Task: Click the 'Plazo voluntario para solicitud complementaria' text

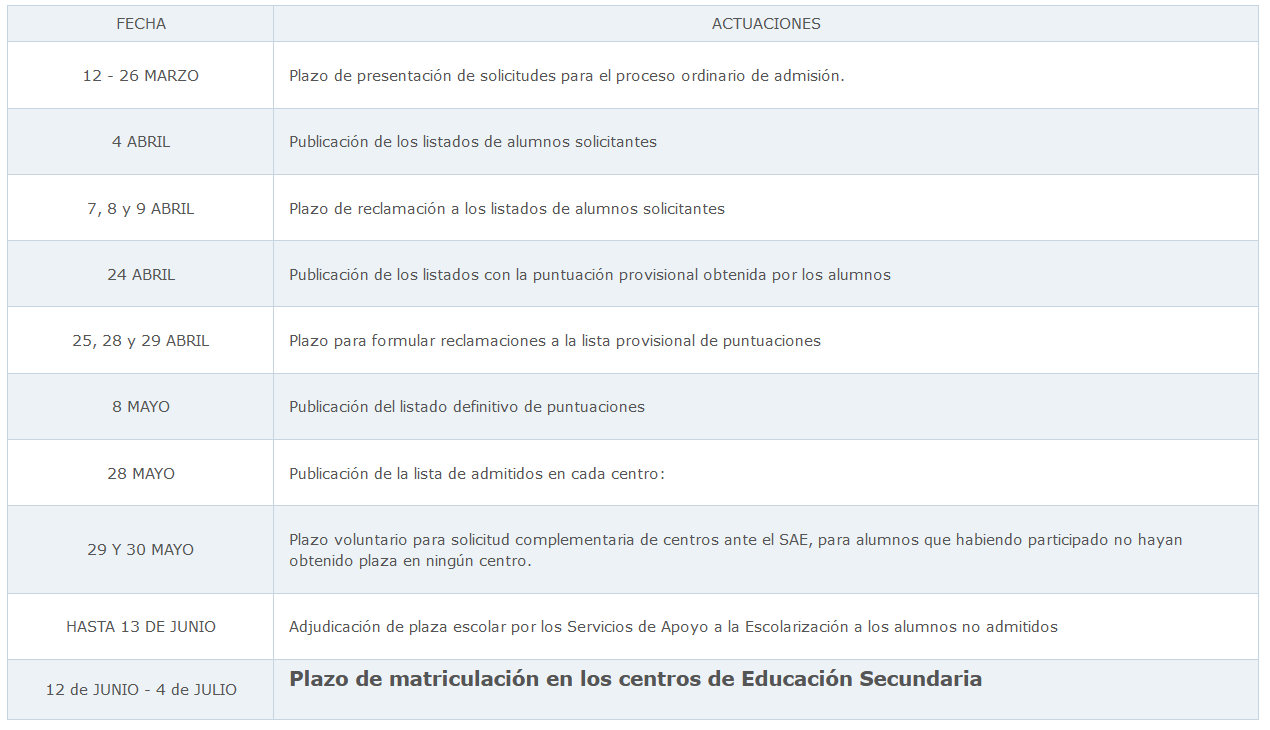Action: coord(735,540)
